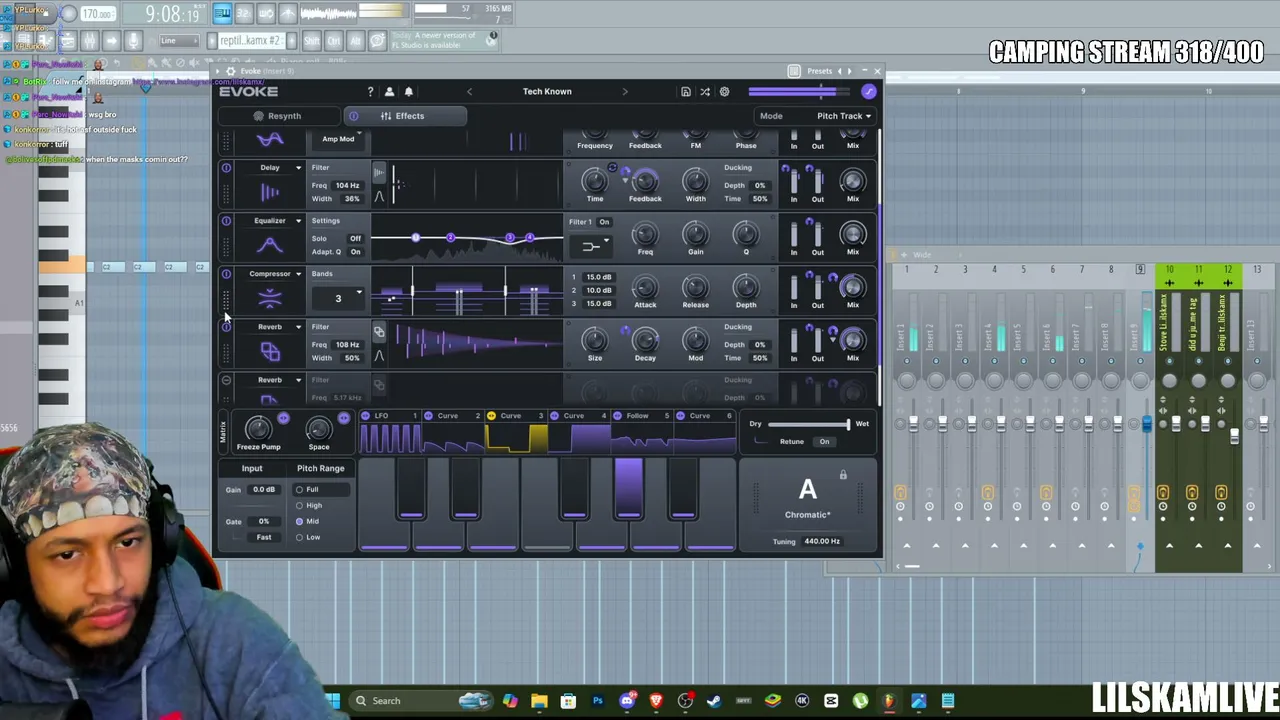Click the Fast gate speed button

tap(264, 538)
